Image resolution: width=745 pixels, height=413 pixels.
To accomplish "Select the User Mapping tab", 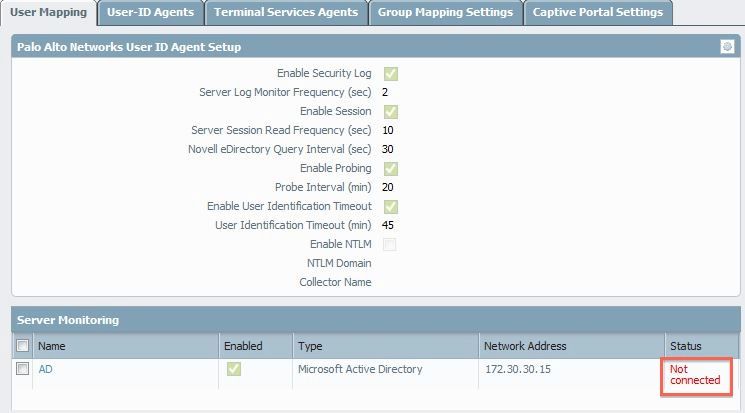I will pyautogui.click(x=48, y=13).
